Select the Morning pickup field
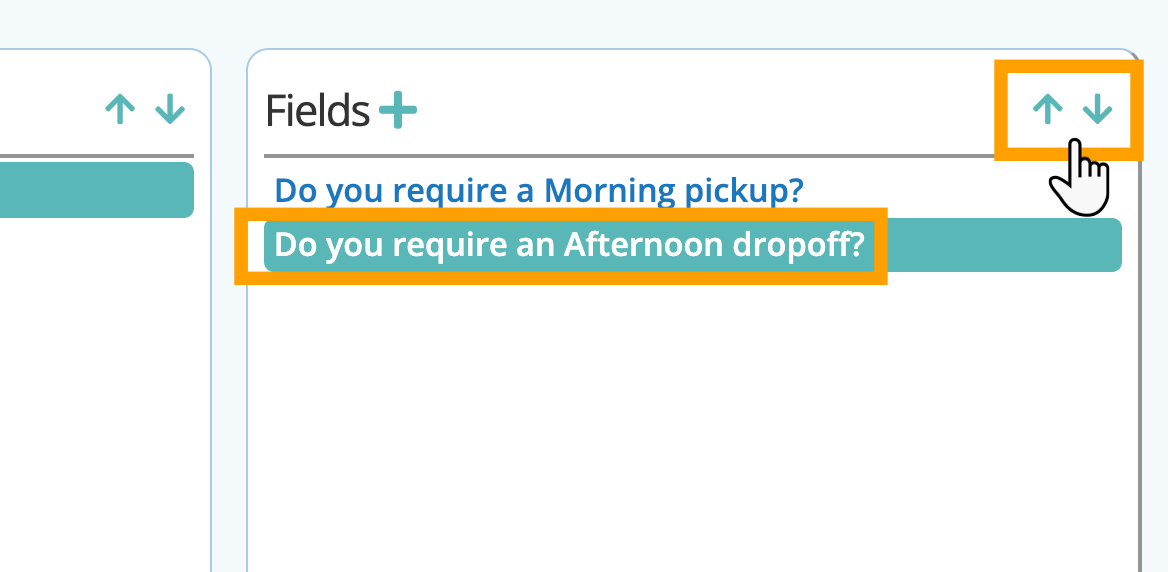This screenshot has height=572, width=1170. [539, 190]
